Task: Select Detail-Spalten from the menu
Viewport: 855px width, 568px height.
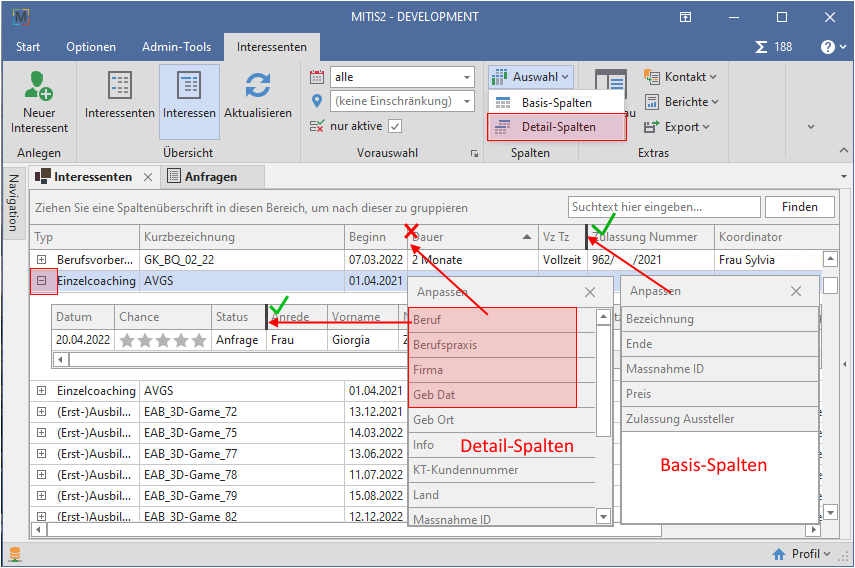Action: point(557,127)
